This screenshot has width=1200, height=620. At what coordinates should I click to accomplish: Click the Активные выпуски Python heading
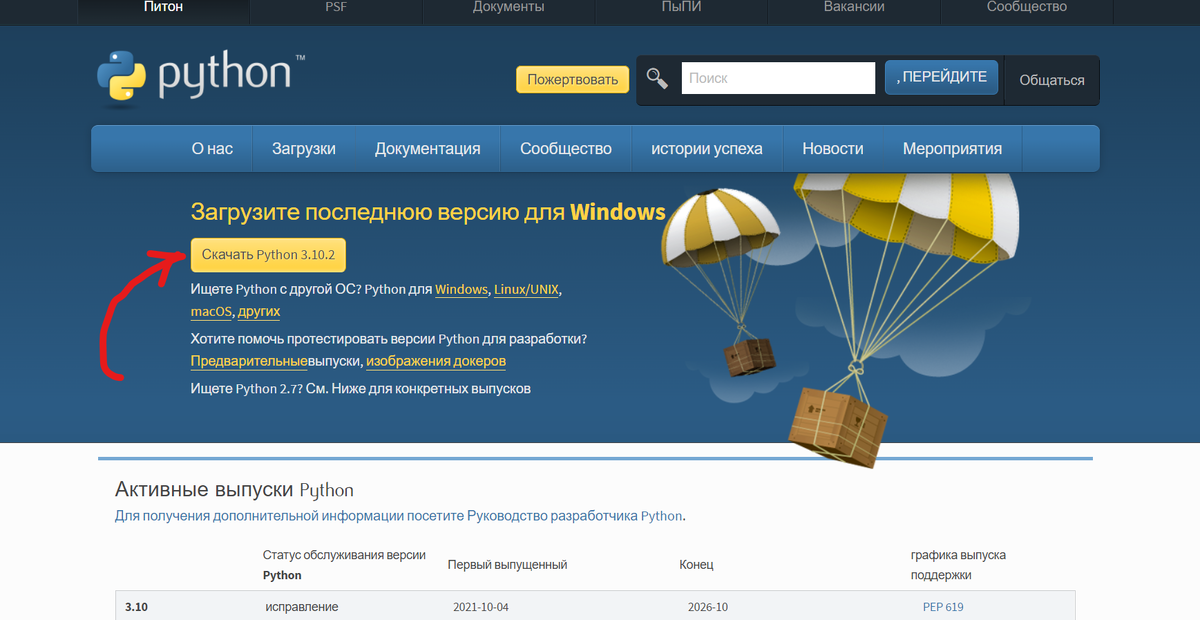click(x=234, y=490)
